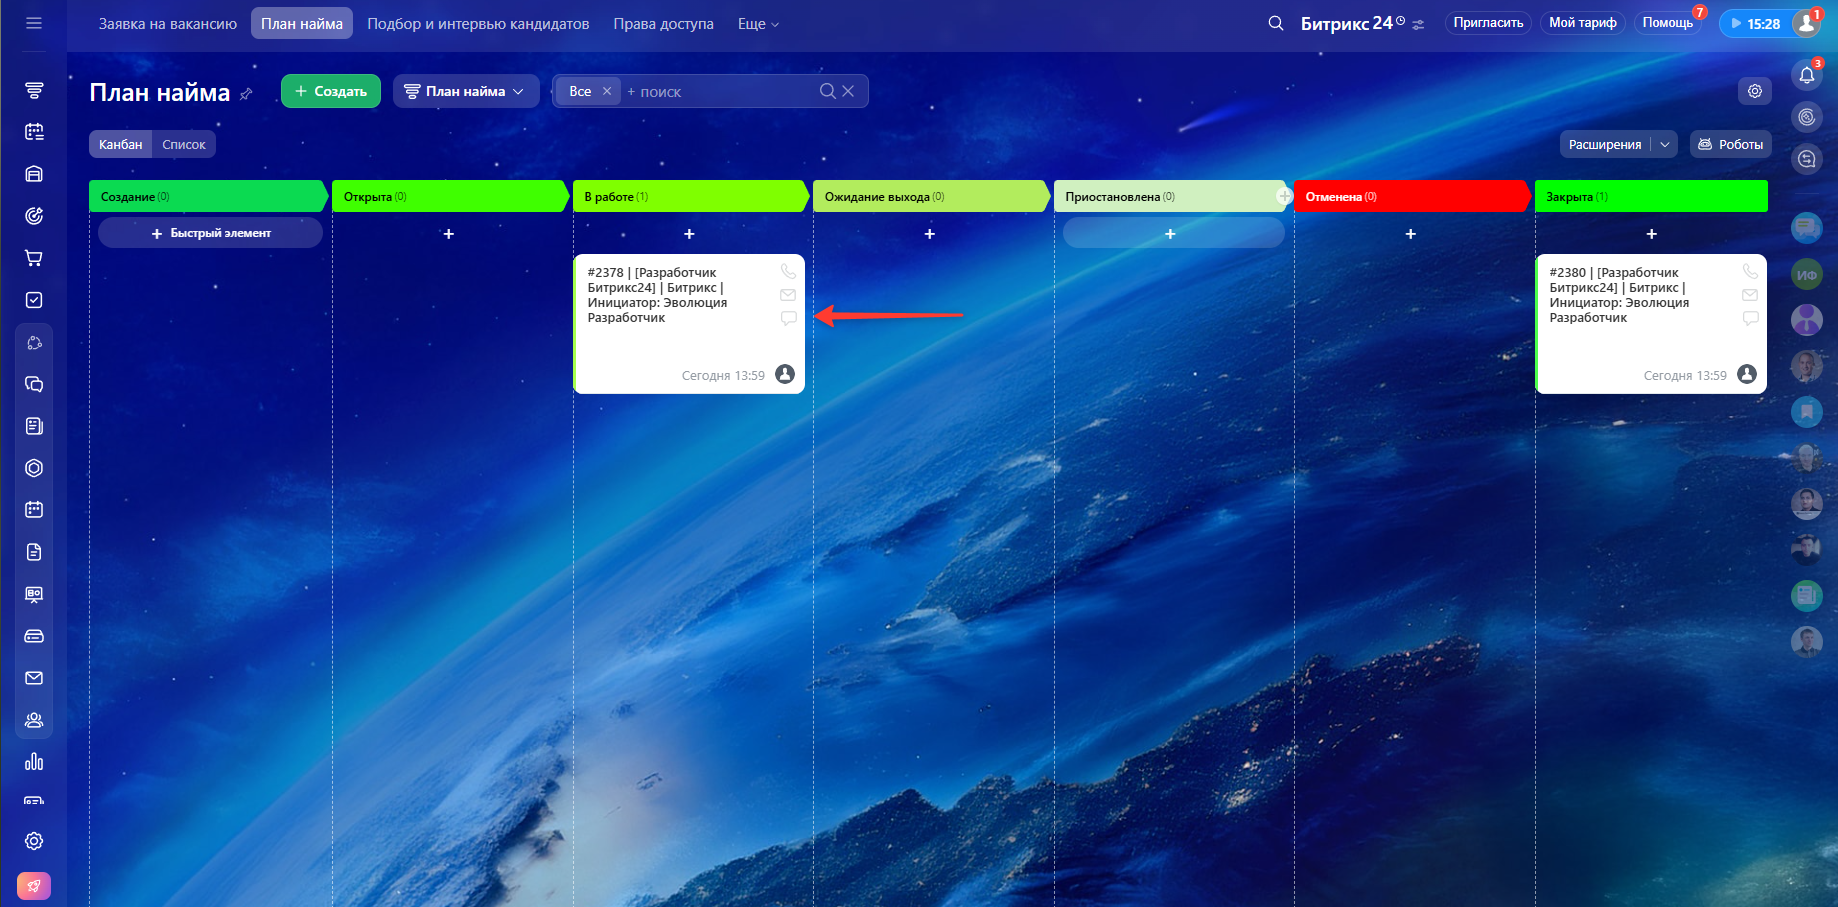Click the filter search input field
1838x907 pixels.
tap(720, 91)
